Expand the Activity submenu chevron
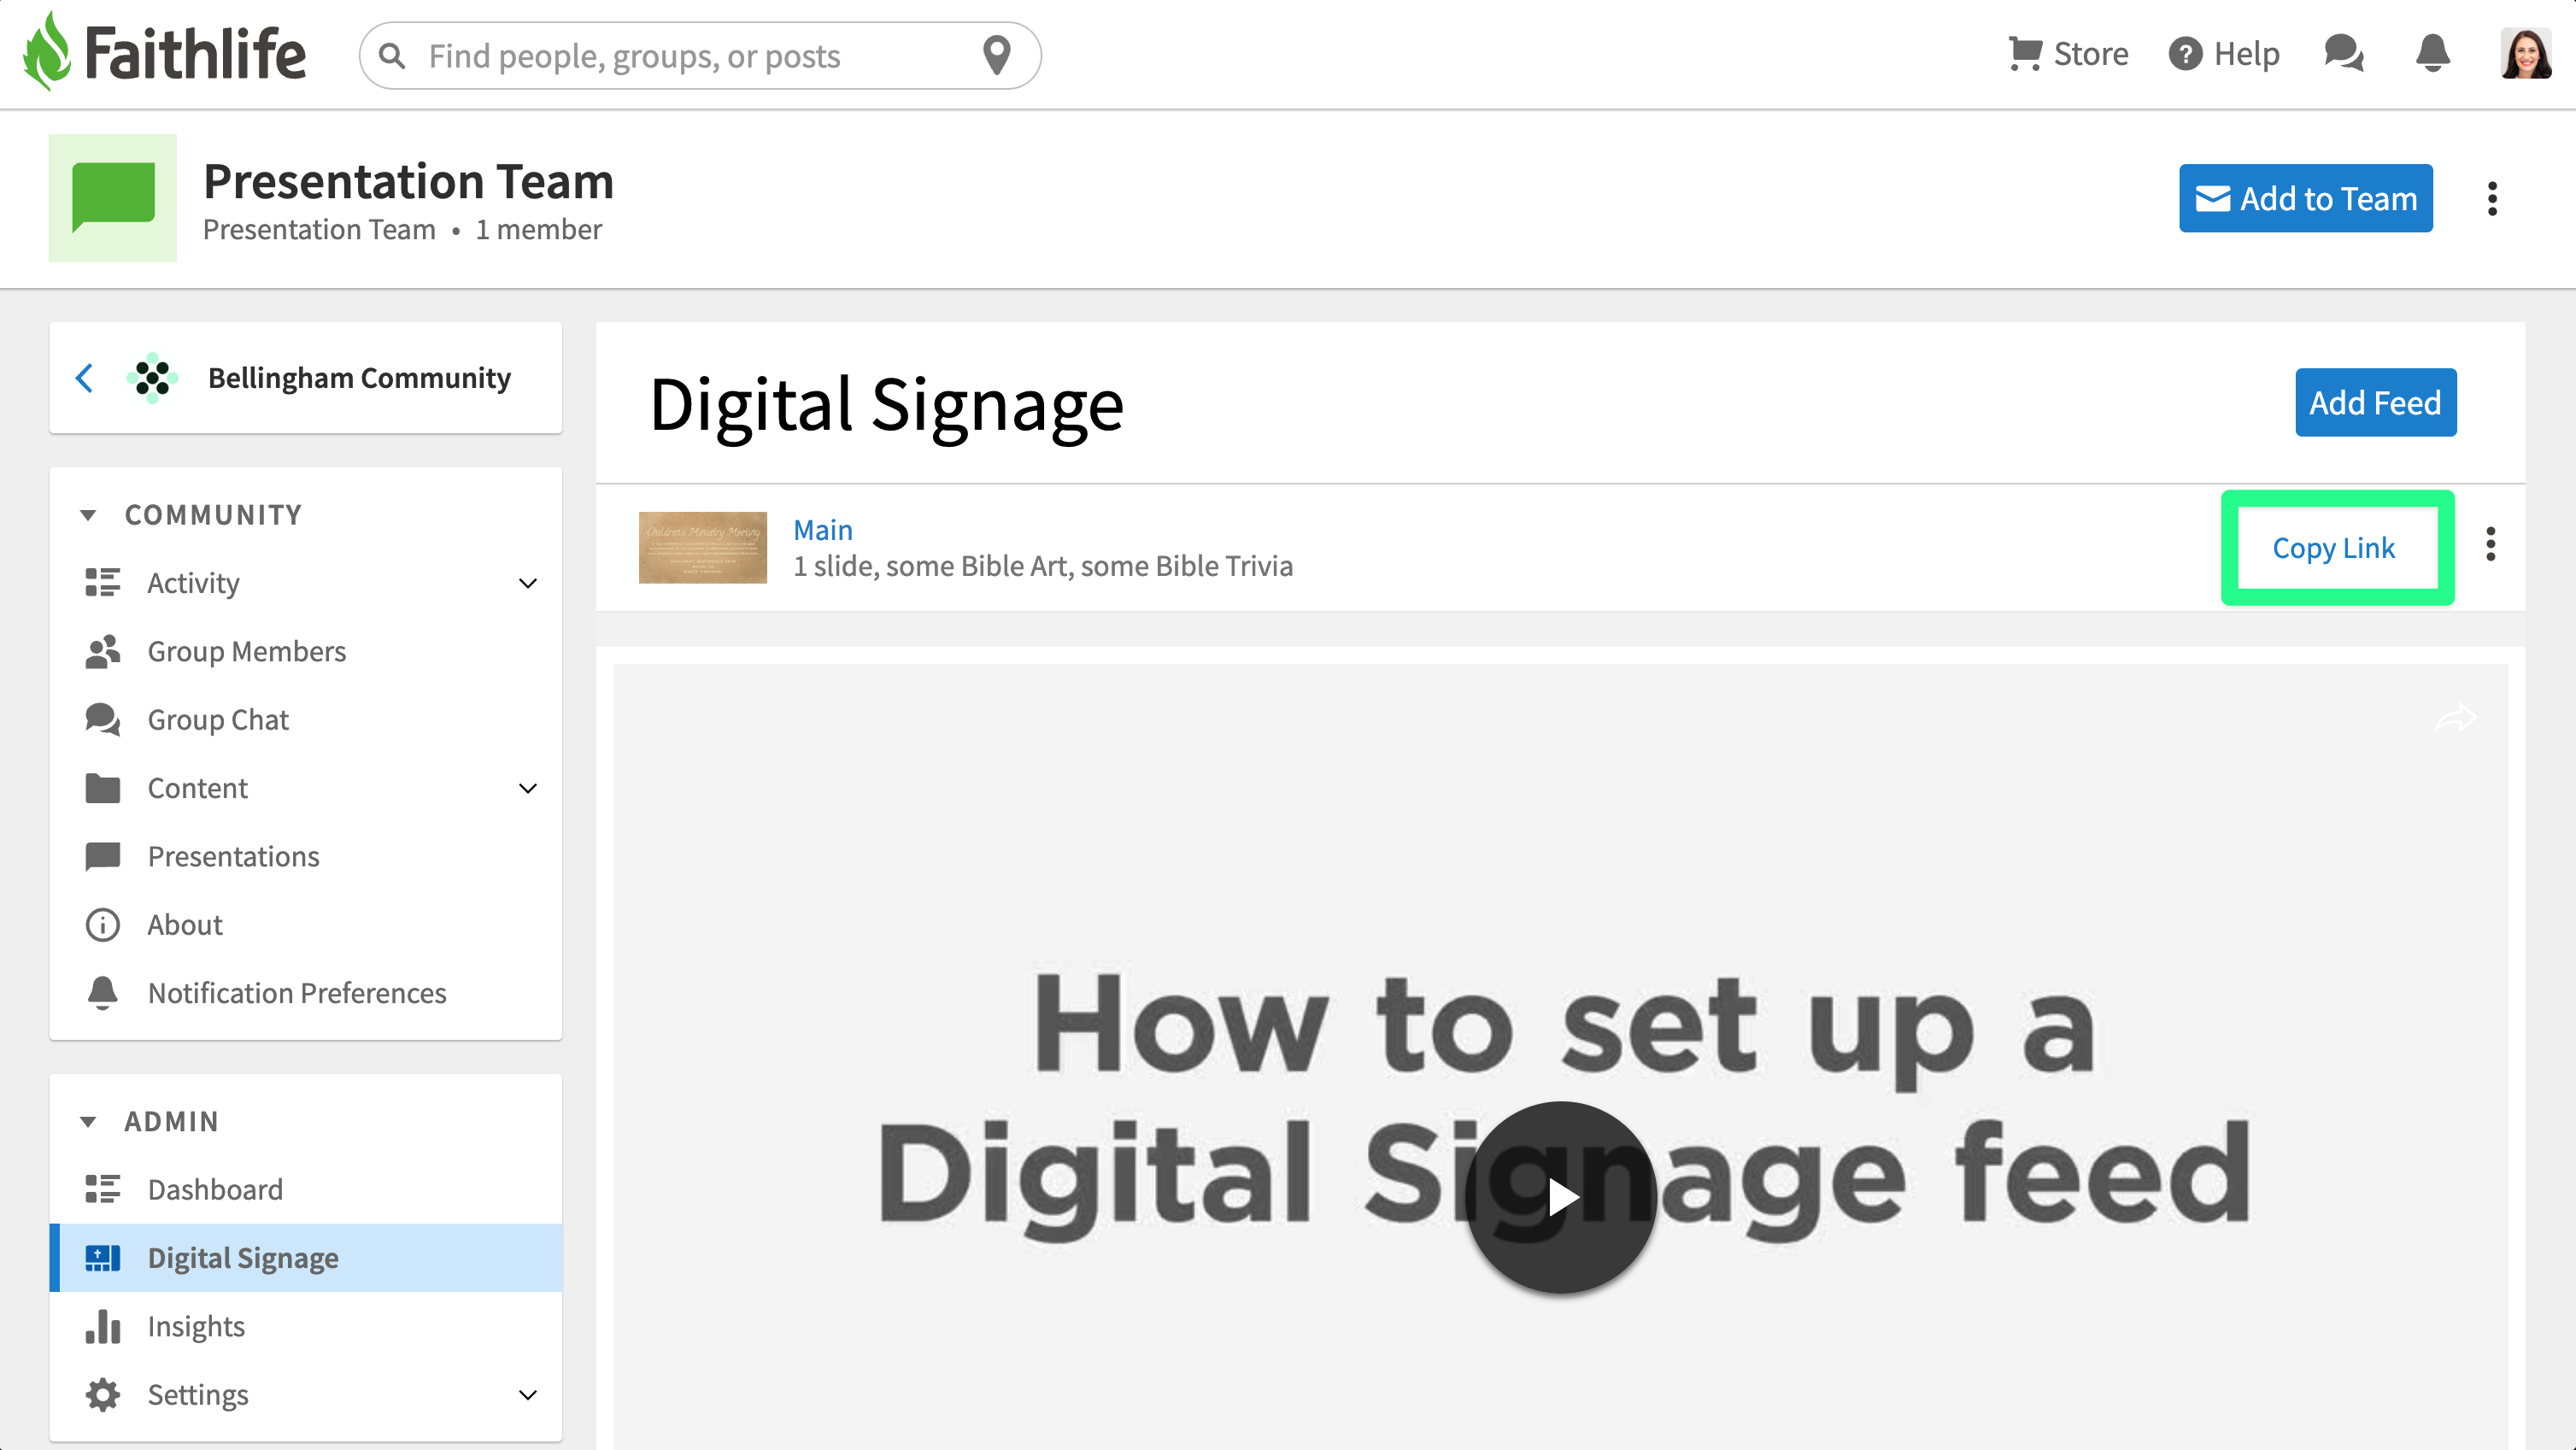 click(528, 583)
